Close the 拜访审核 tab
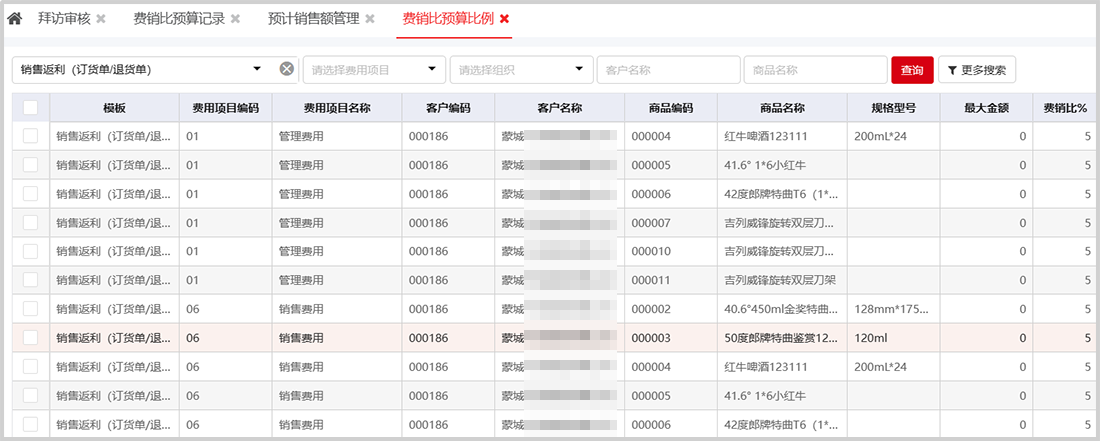 tap(101, 19)
